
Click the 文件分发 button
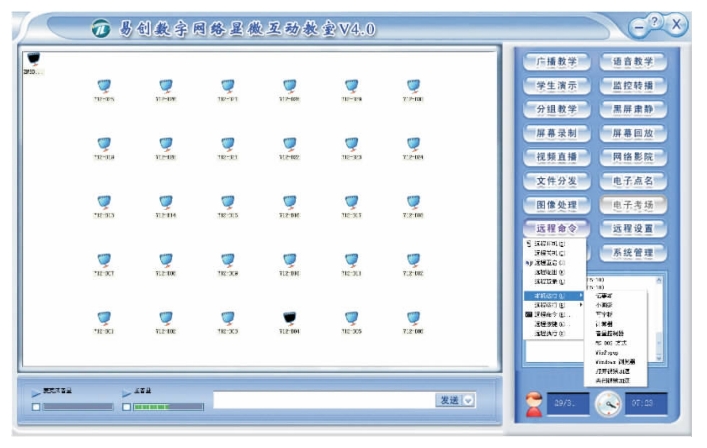pos(557,180)
